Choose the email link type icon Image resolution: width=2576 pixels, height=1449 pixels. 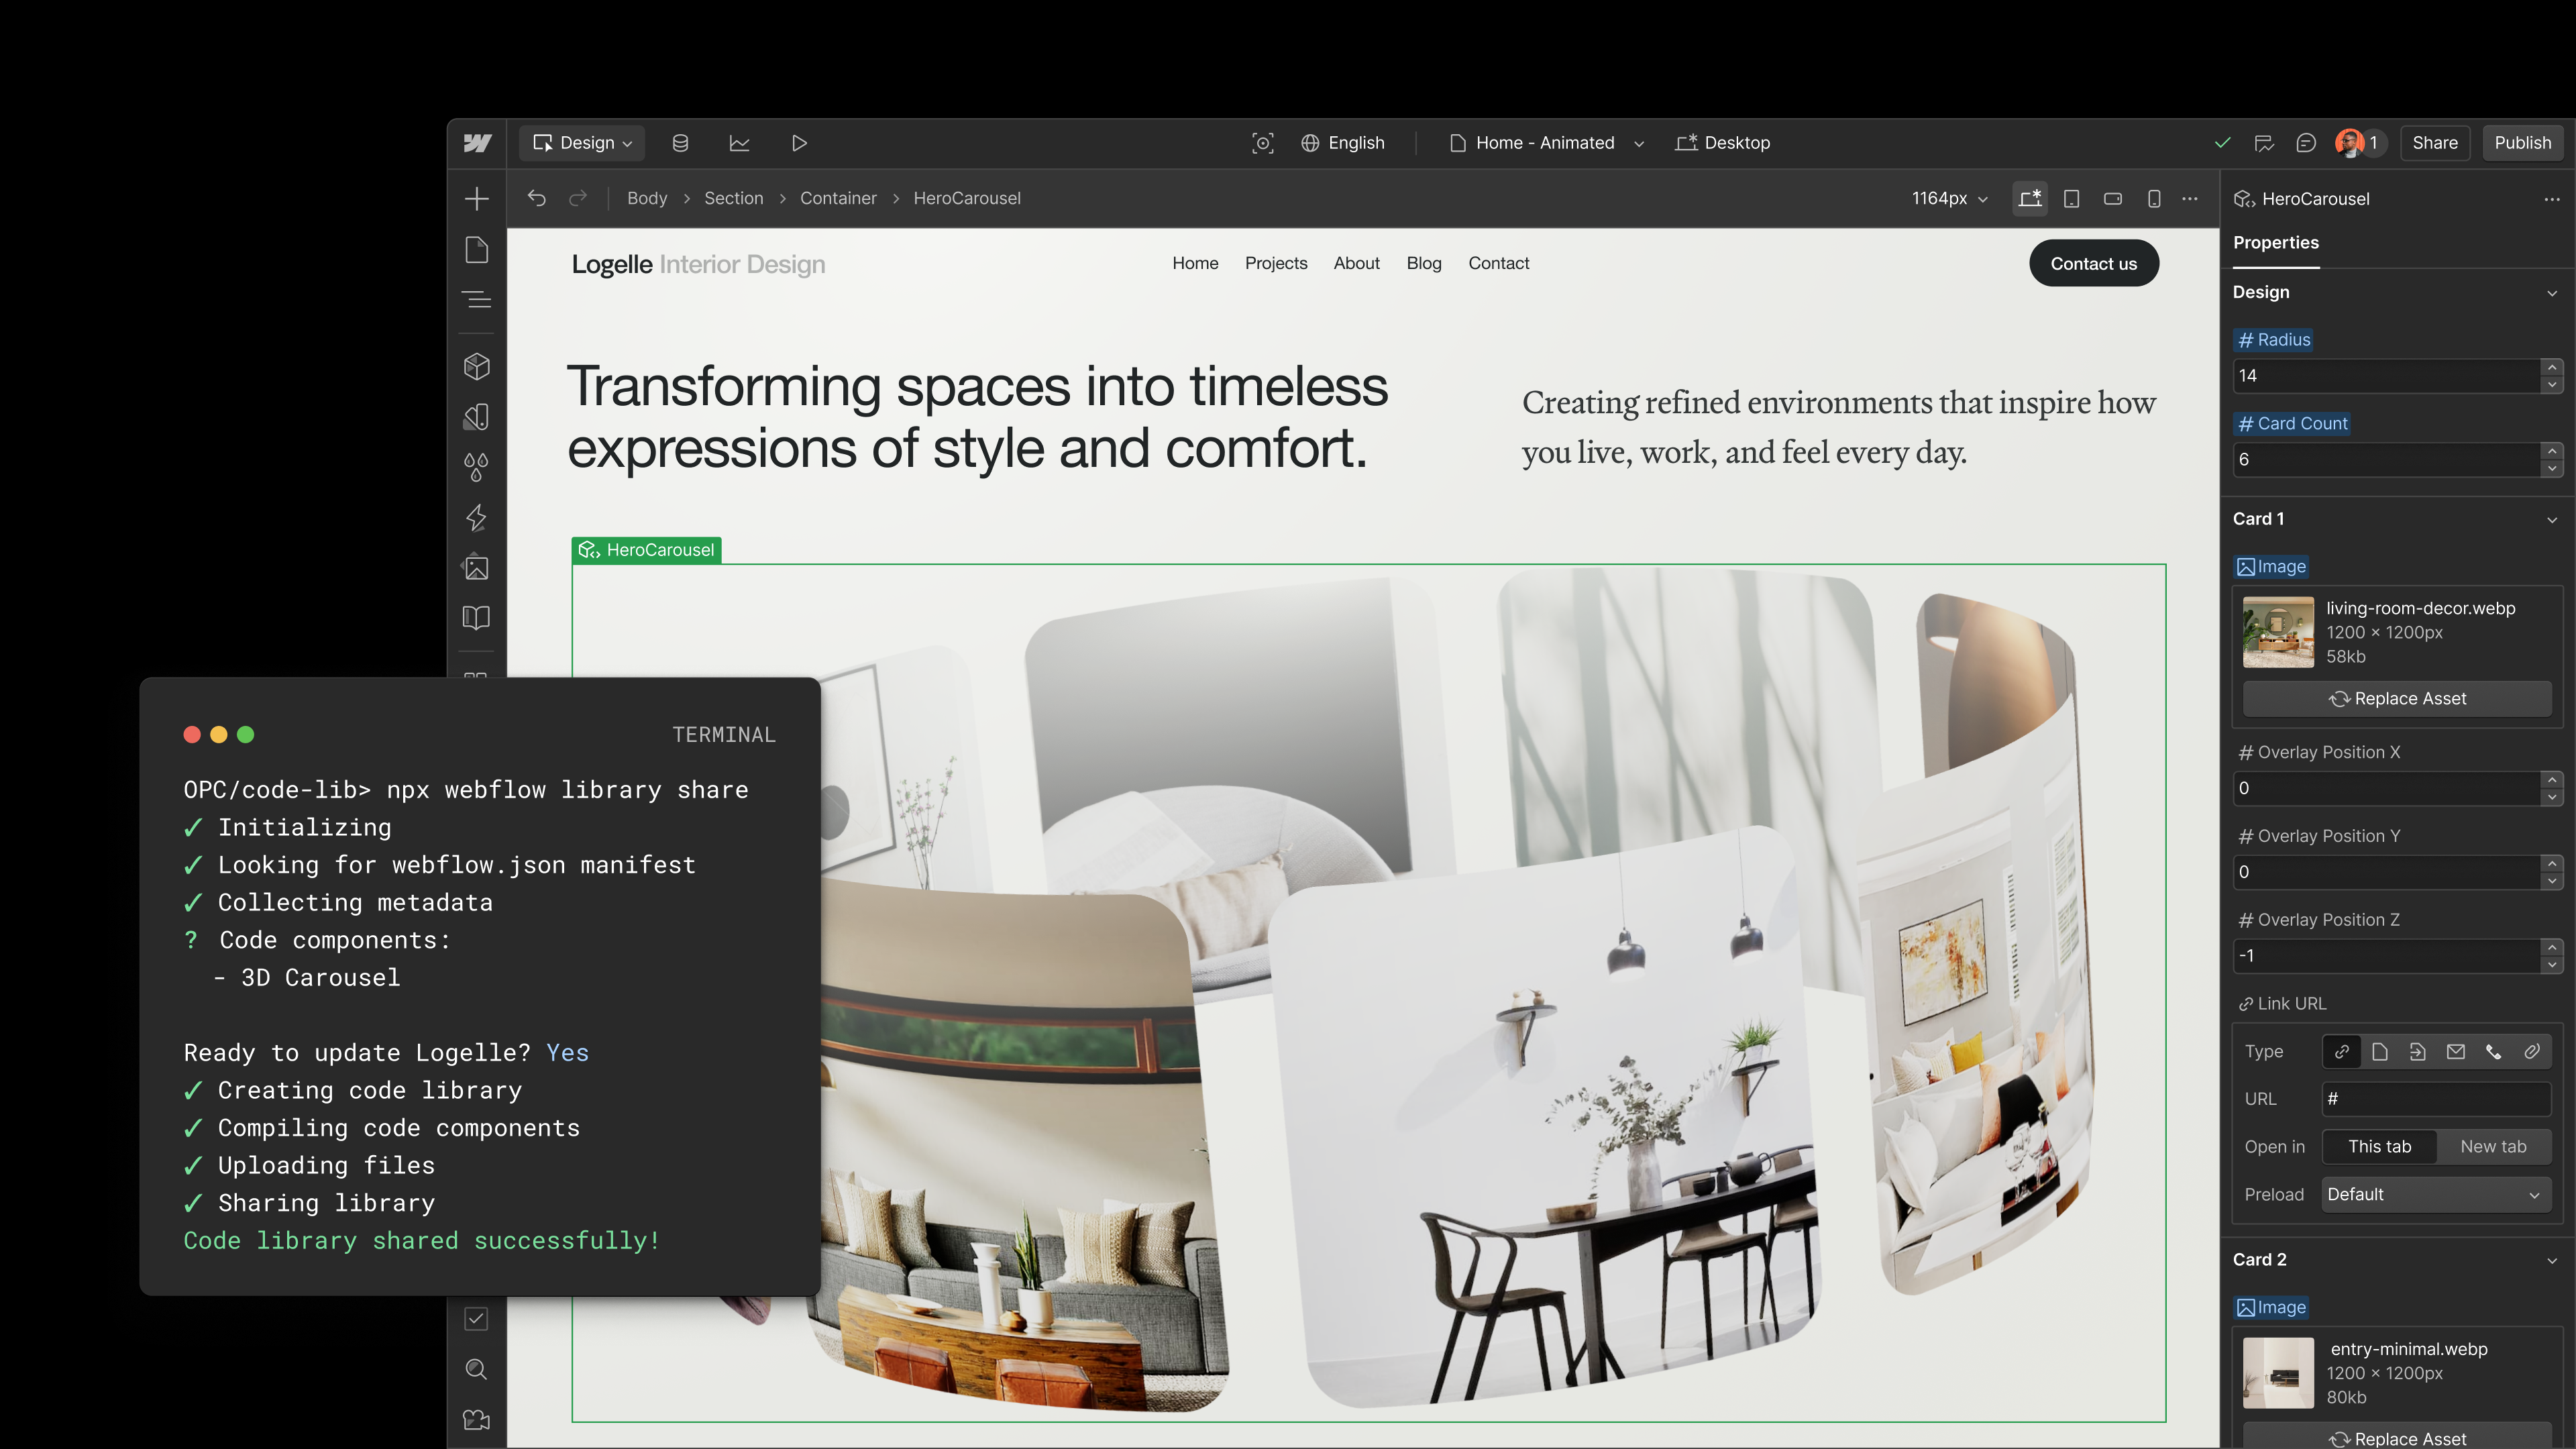(x=2455, y=1052)
